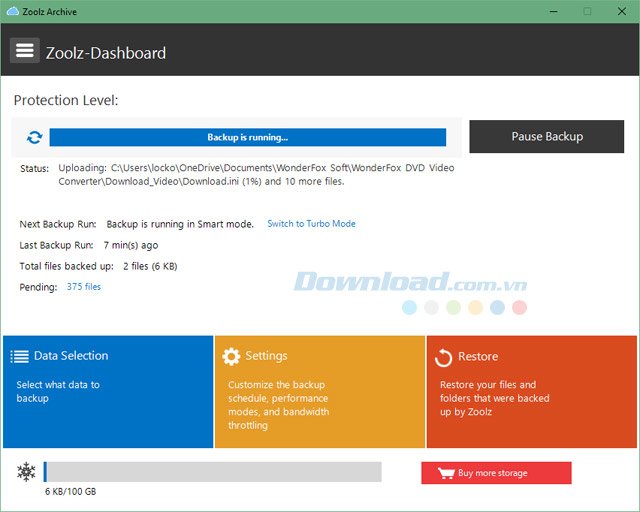The image size is (640, 512).
Task: Click the Zoolz cloud icon in title bar
Action: coord(12,11)
